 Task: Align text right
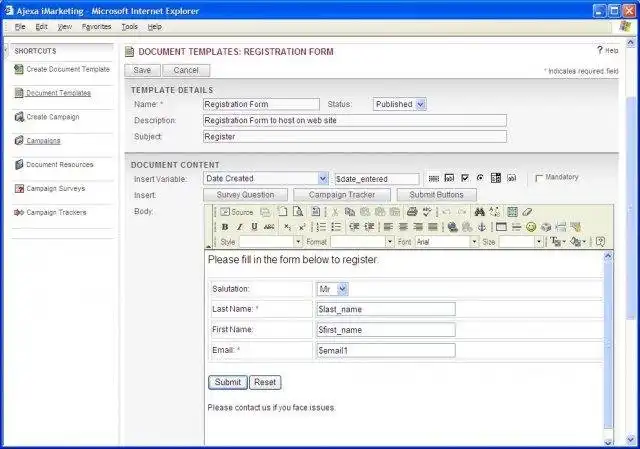point(418,227)
